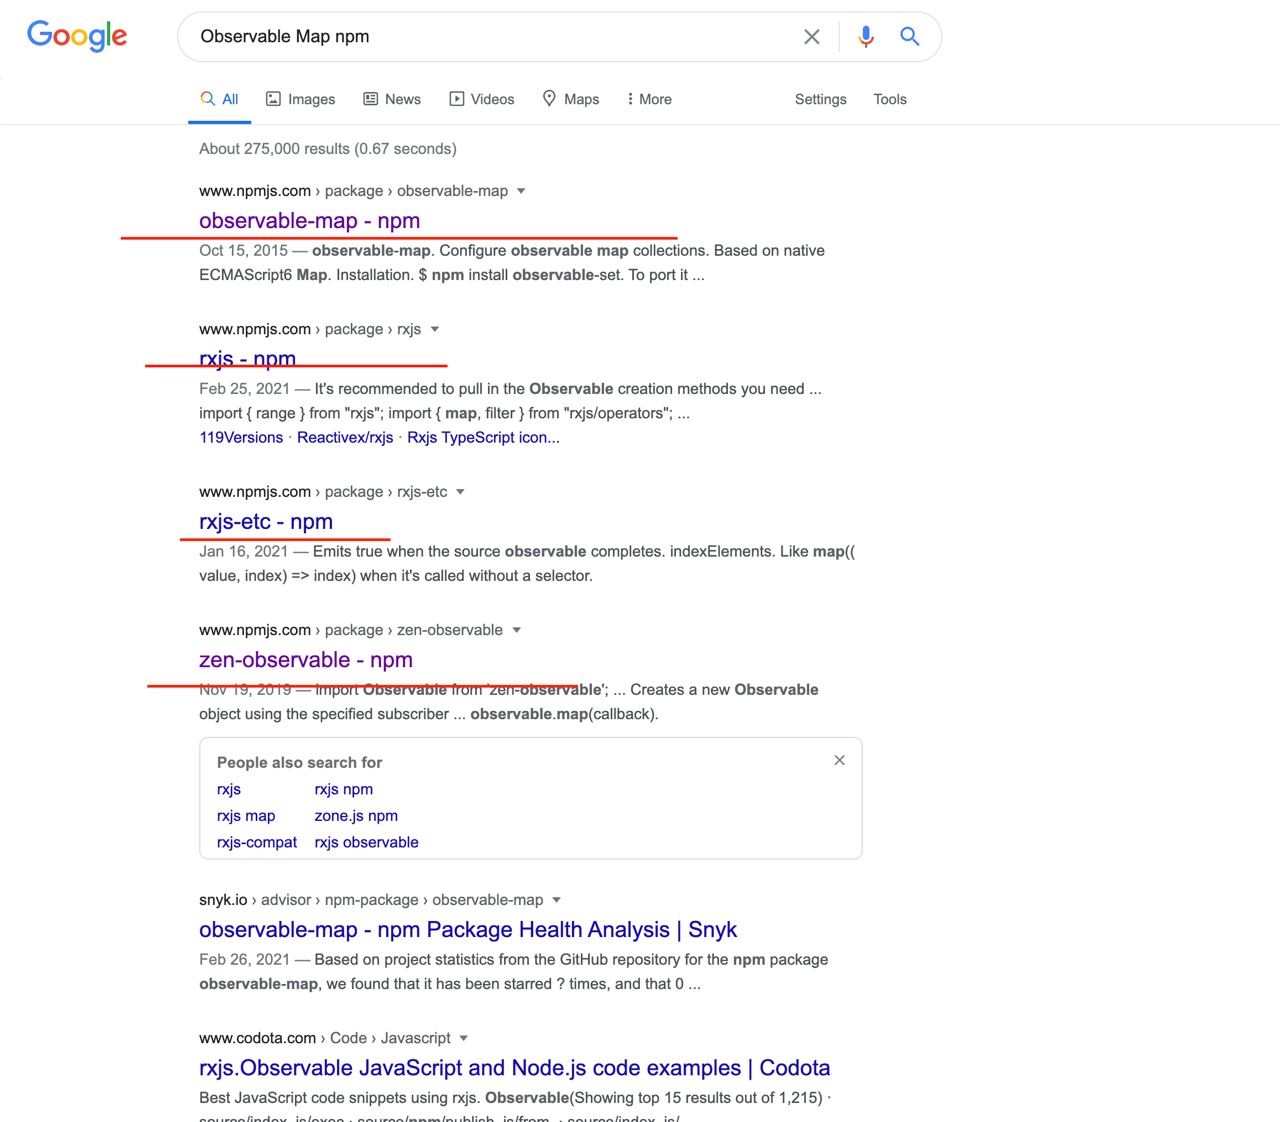Image resolution: width=1280 pixels, height=1122 pixels.
Task: Click the 'Jan 16, 2021' snippet date
Action: click(x=243, y=552)
